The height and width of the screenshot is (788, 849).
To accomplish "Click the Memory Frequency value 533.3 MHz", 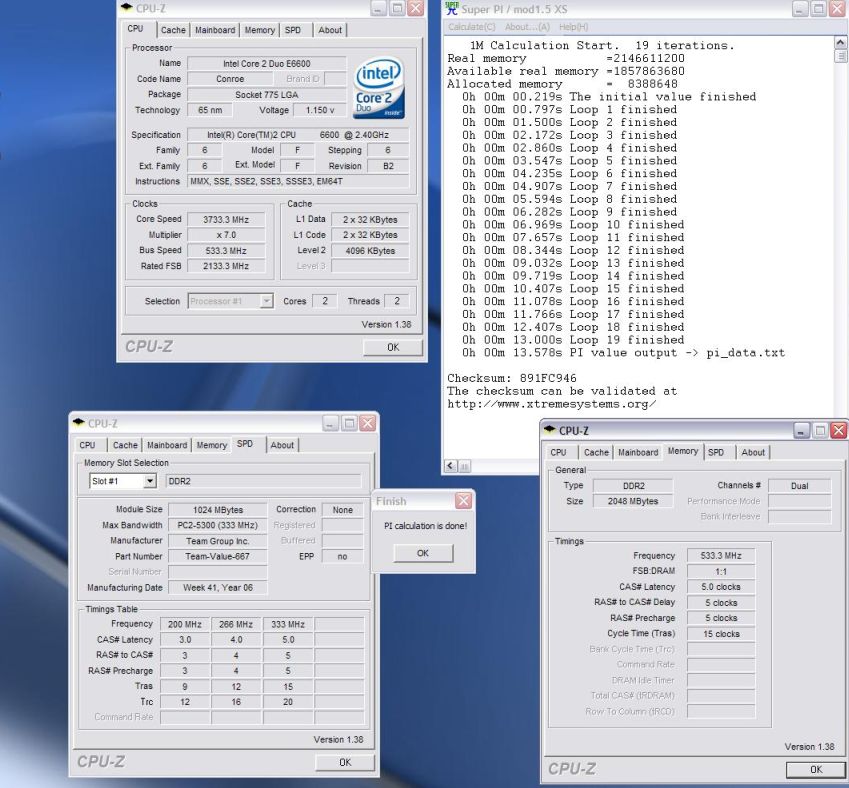I will 721,556.
